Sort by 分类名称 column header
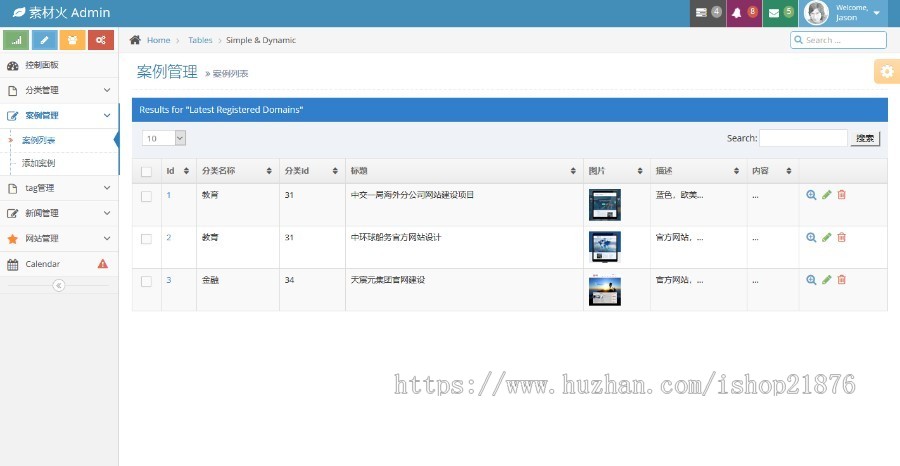The width and height of the screenshot is (900, 466). (x=238, y=171)
